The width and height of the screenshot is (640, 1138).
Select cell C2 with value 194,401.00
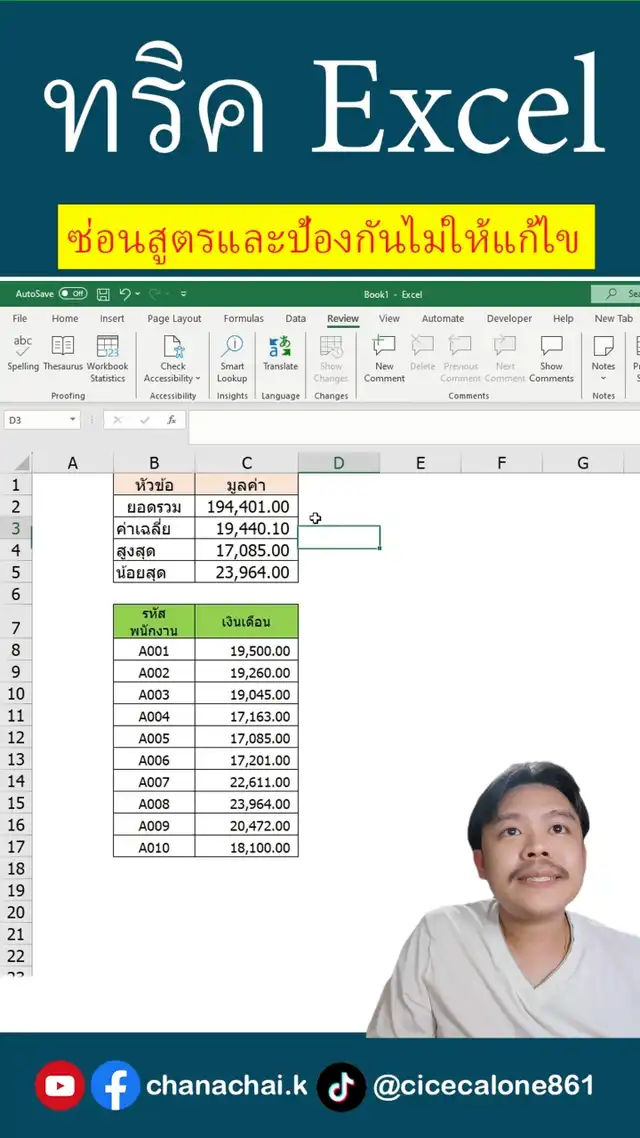246,507
